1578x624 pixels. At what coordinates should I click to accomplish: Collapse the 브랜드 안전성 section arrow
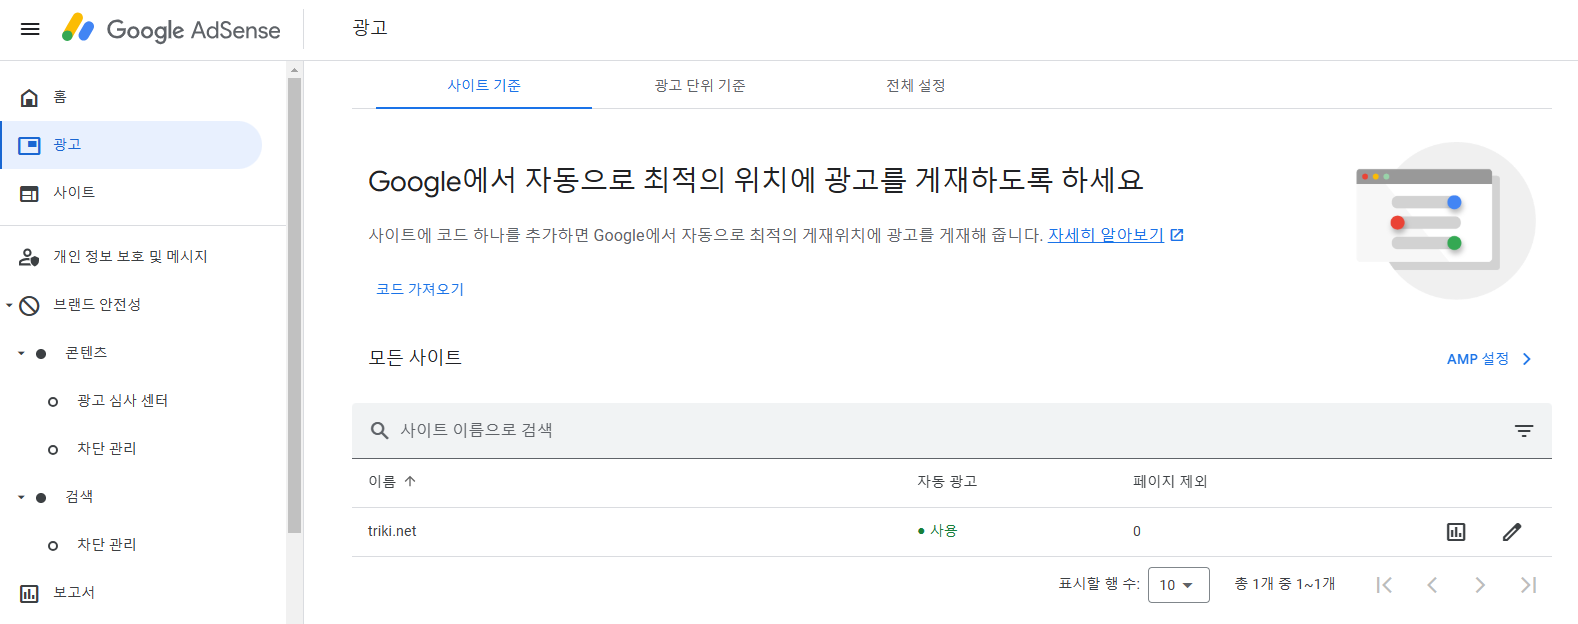tap(9, 305)
